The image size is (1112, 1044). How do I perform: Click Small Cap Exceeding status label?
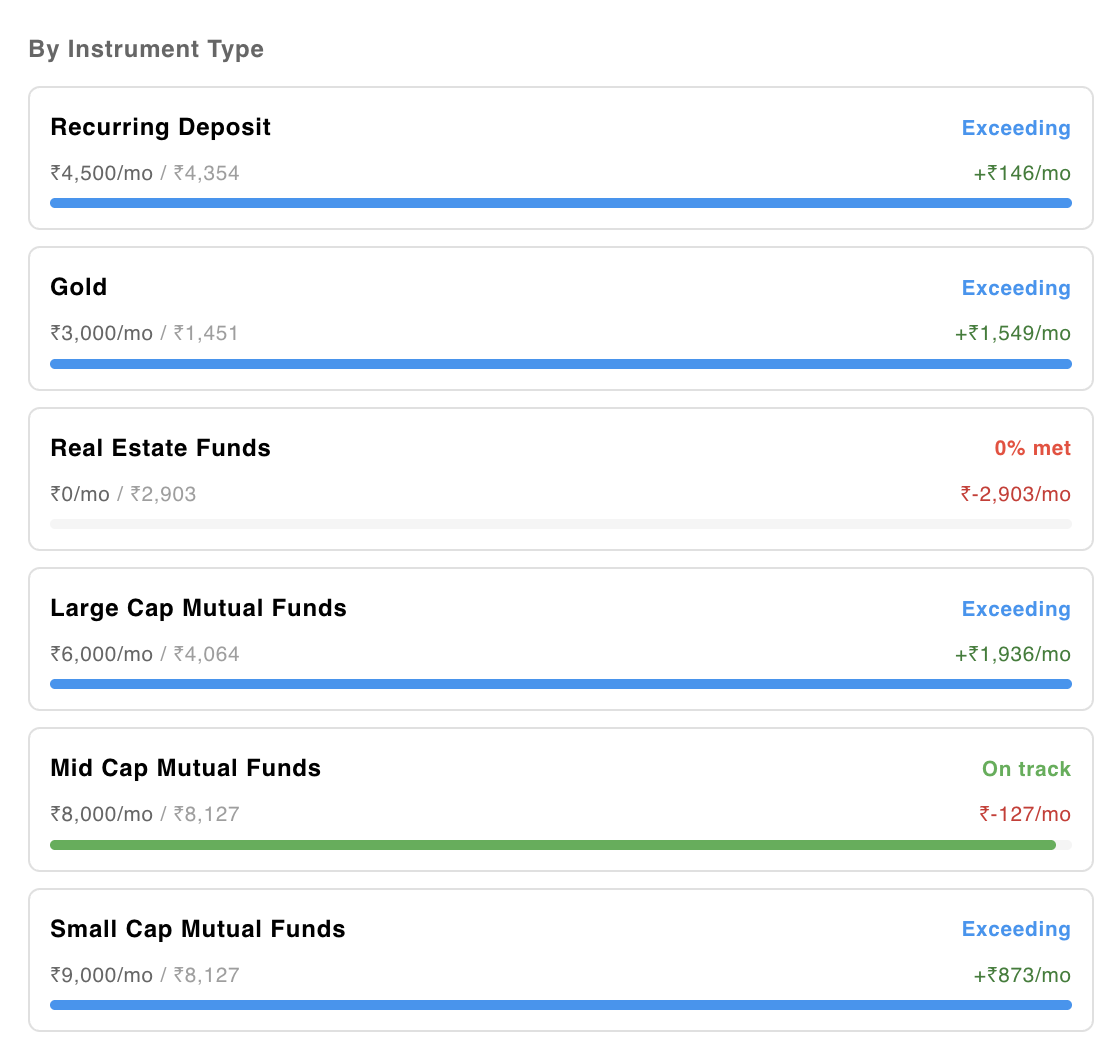1016,929
